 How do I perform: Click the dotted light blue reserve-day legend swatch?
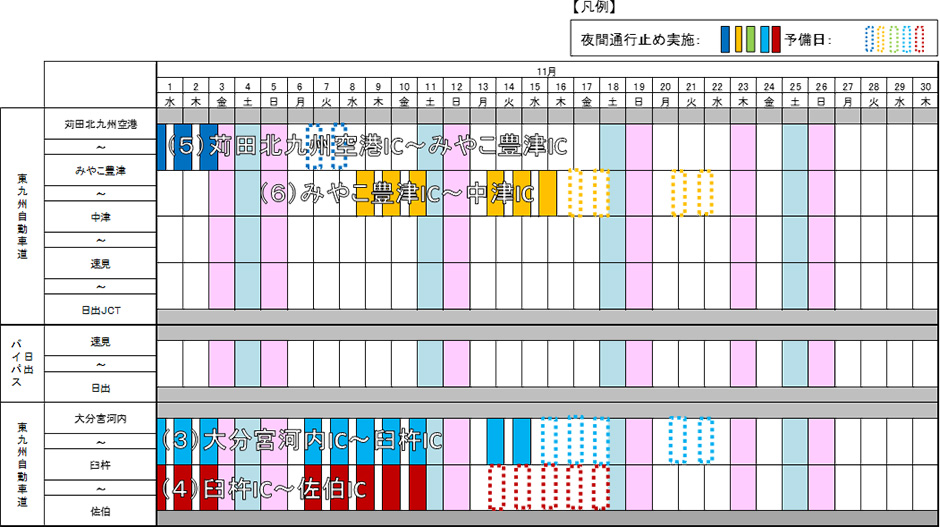pos(906,40)
